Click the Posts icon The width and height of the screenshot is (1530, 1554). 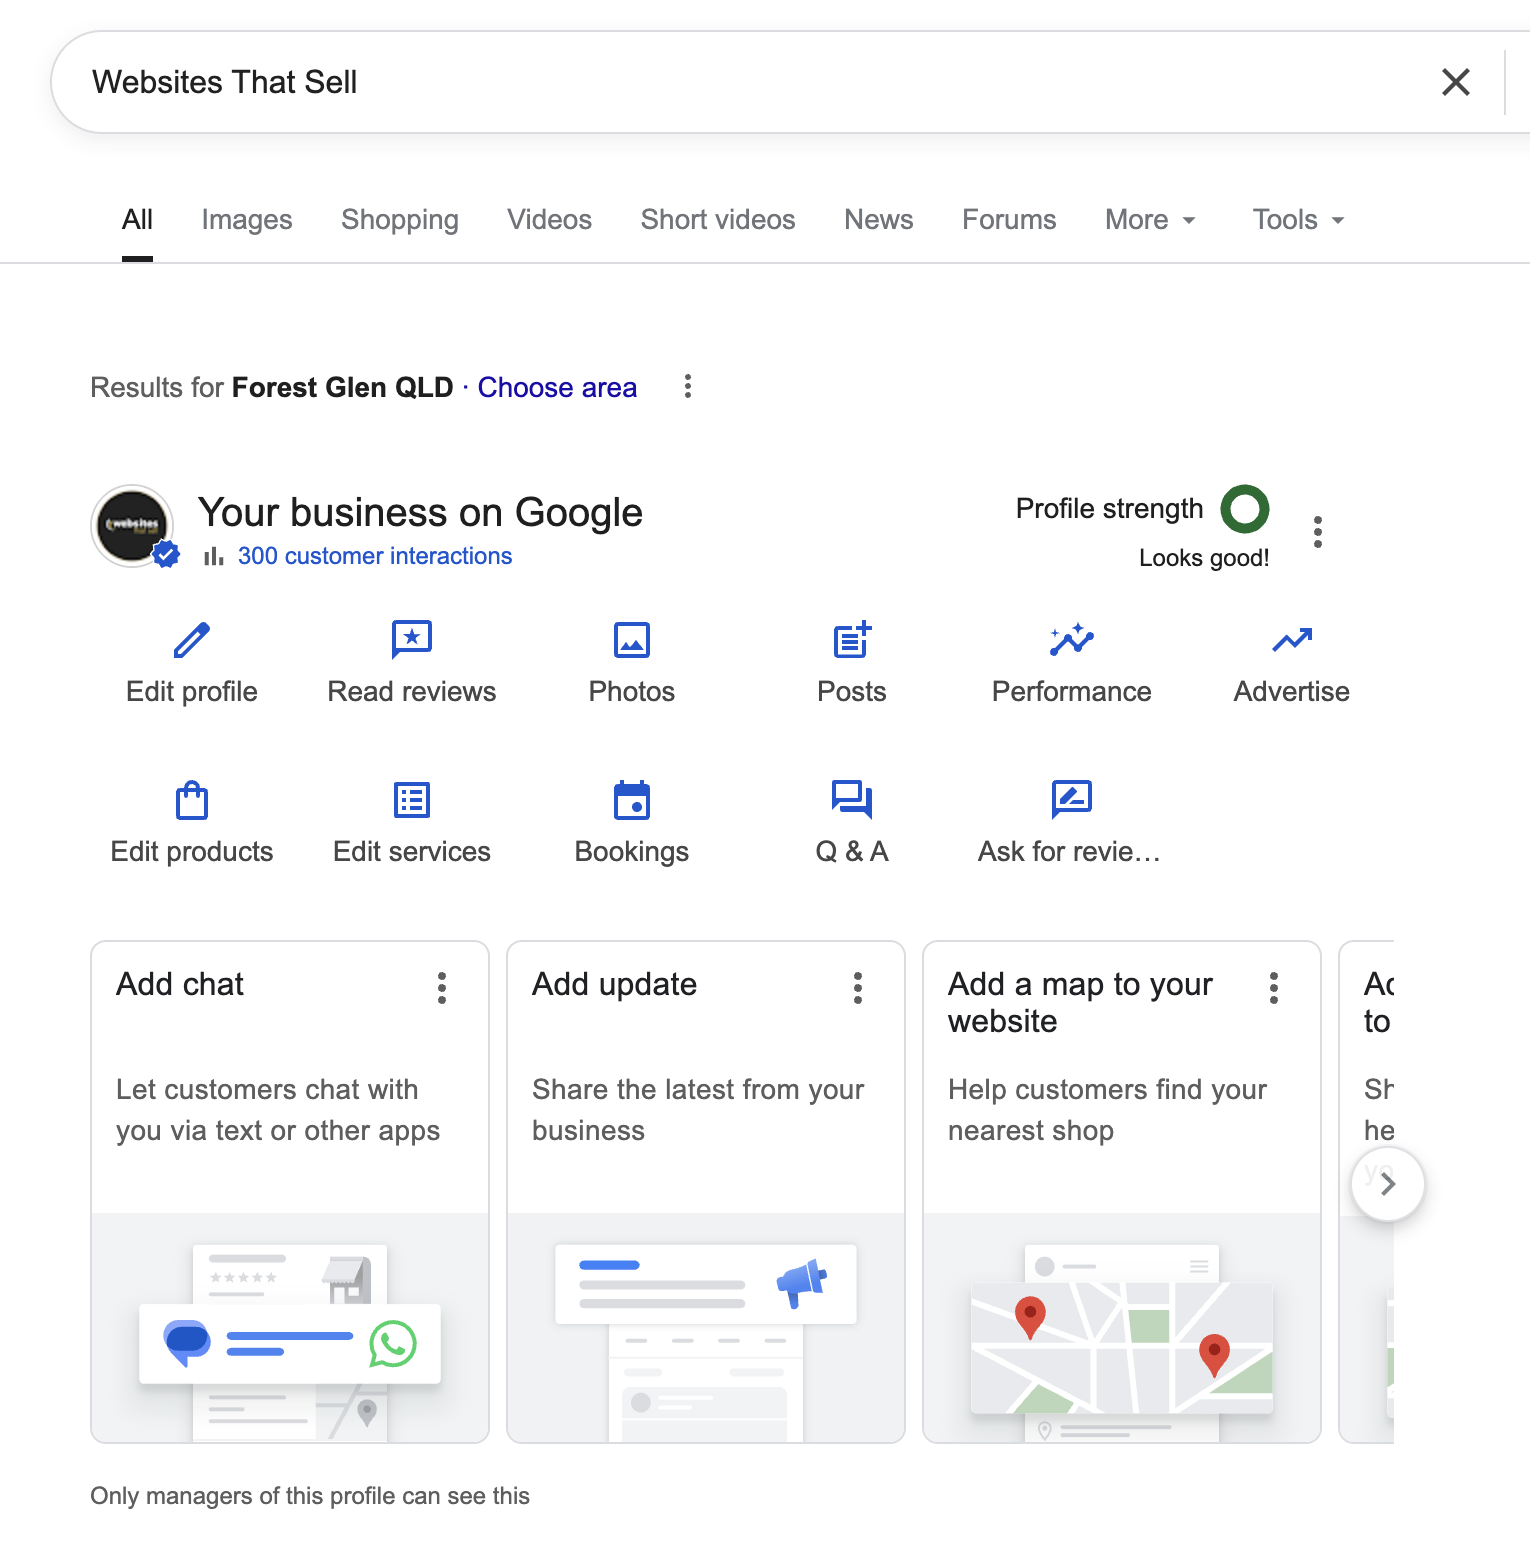(852, 640)
